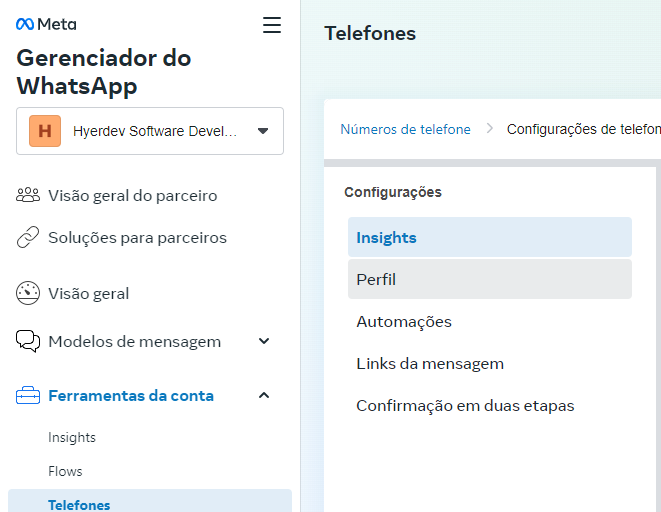661x512 pixels.
Task: Open Insights under Ferramentas da conta
Action: click(72, 437)
